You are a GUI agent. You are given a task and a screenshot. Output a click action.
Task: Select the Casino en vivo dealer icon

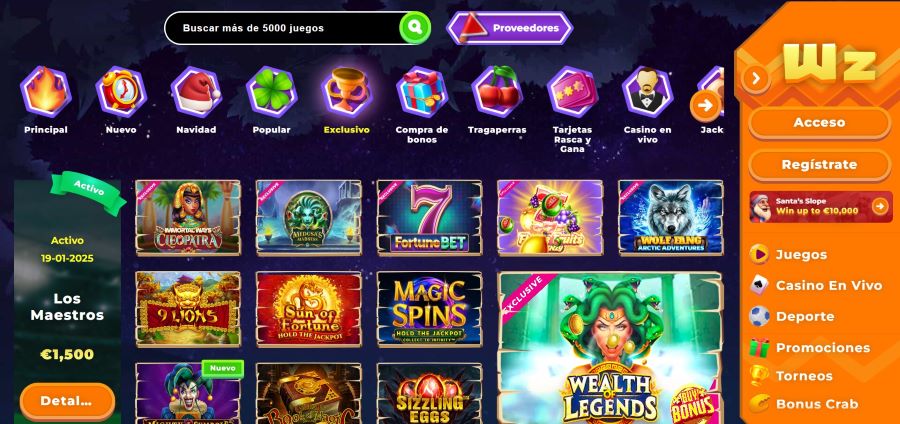(x=647, y=92)
